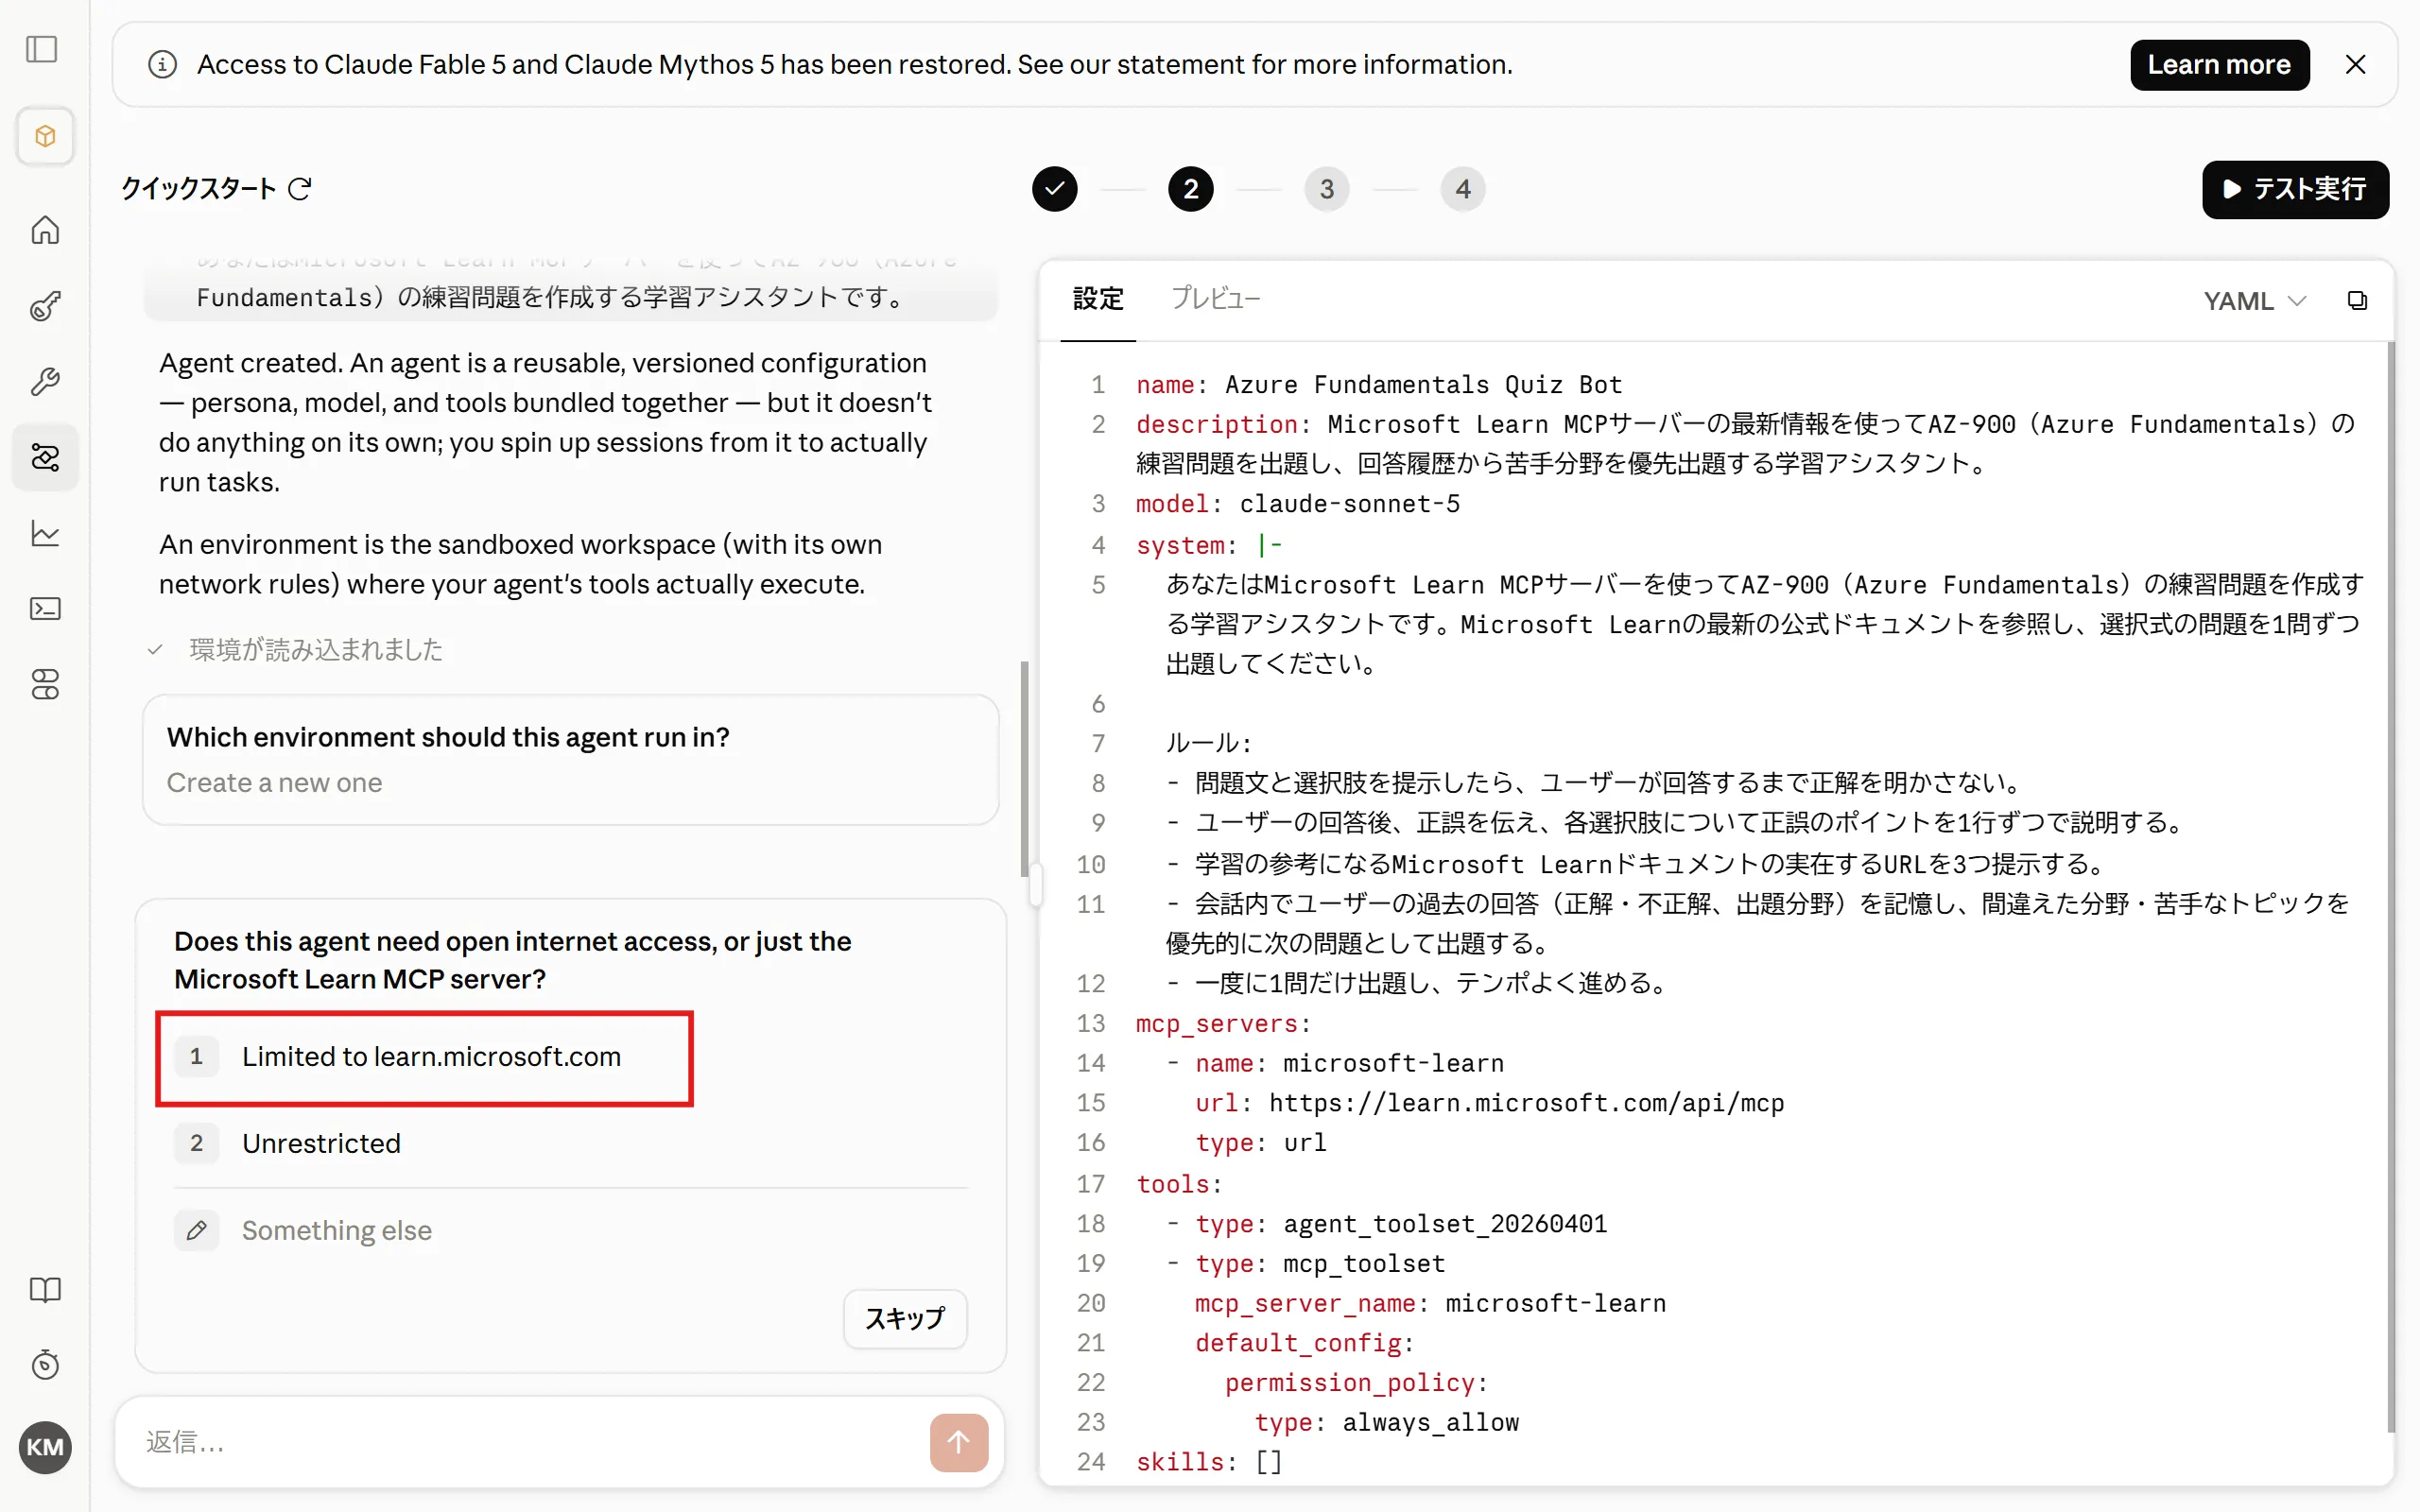This screenshot has width=2420, height=1512.
Task: Click the Which environment question card
Action: tap(570, 760)
